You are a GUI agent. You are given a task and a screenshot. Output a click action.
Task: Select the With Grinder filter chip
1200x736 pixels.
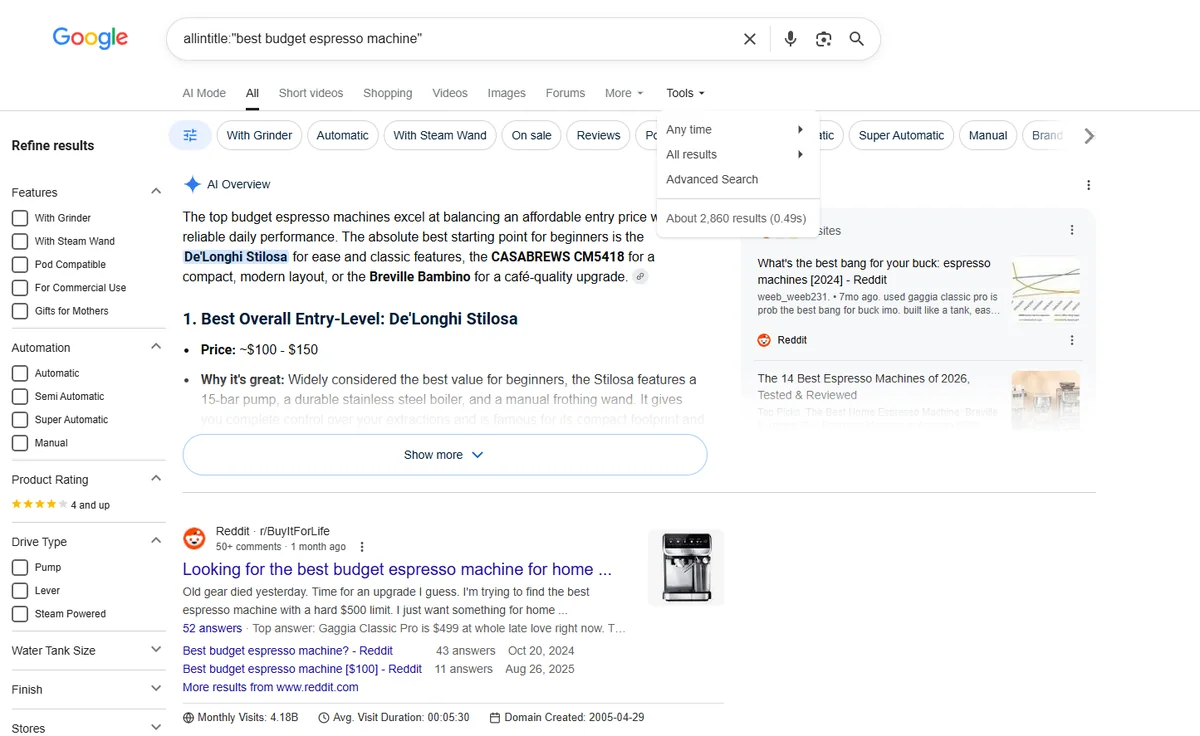pyautogui.click(x=259, y=135)
